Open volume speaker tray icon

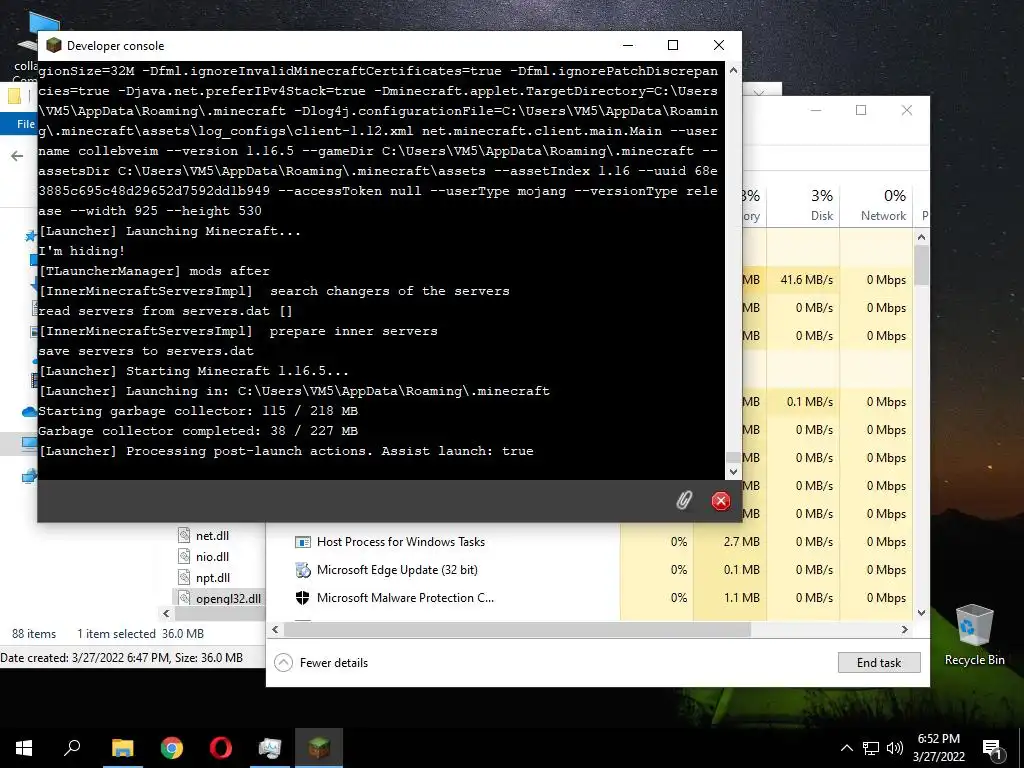click(895, 748)
